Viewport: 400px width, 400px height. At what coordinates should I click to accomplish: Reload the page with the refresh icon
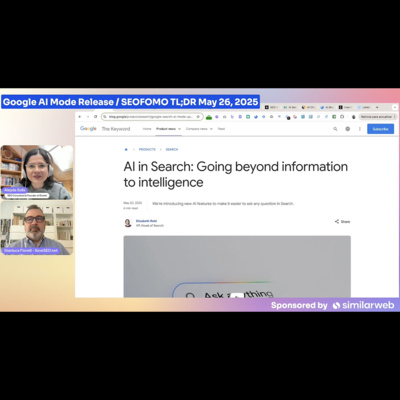coord(96,117)
